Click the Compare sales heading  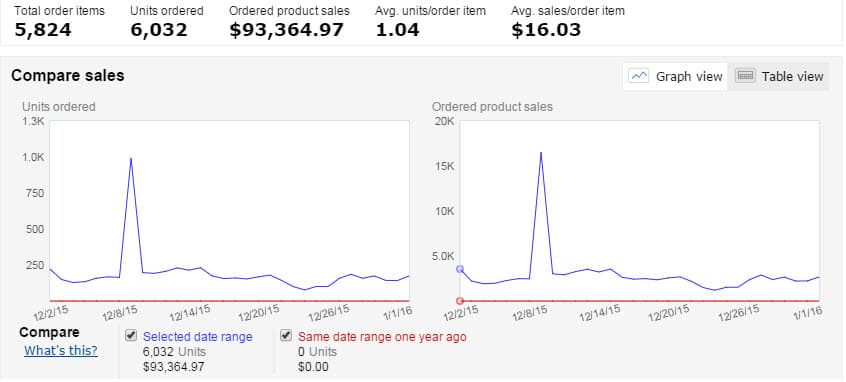tap(67, 76)
